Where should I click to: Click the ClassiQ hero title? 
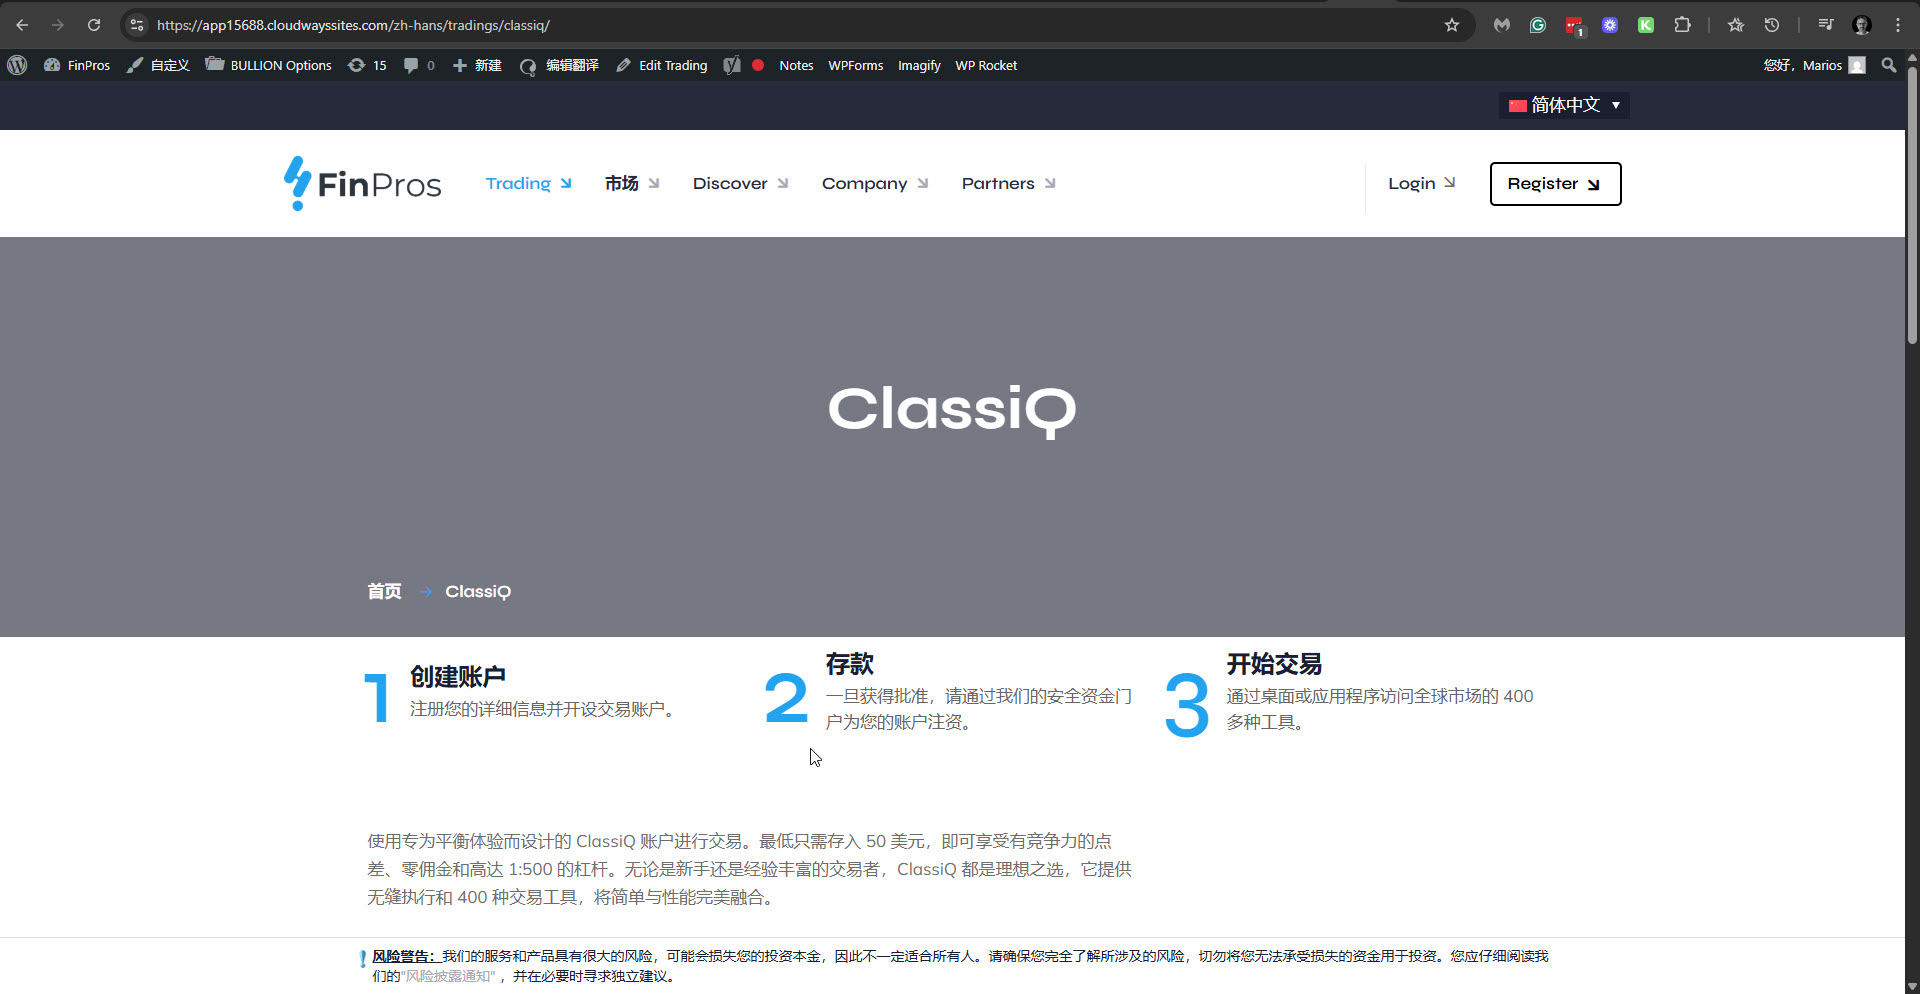pyautogui.click(x=952, y=410)
